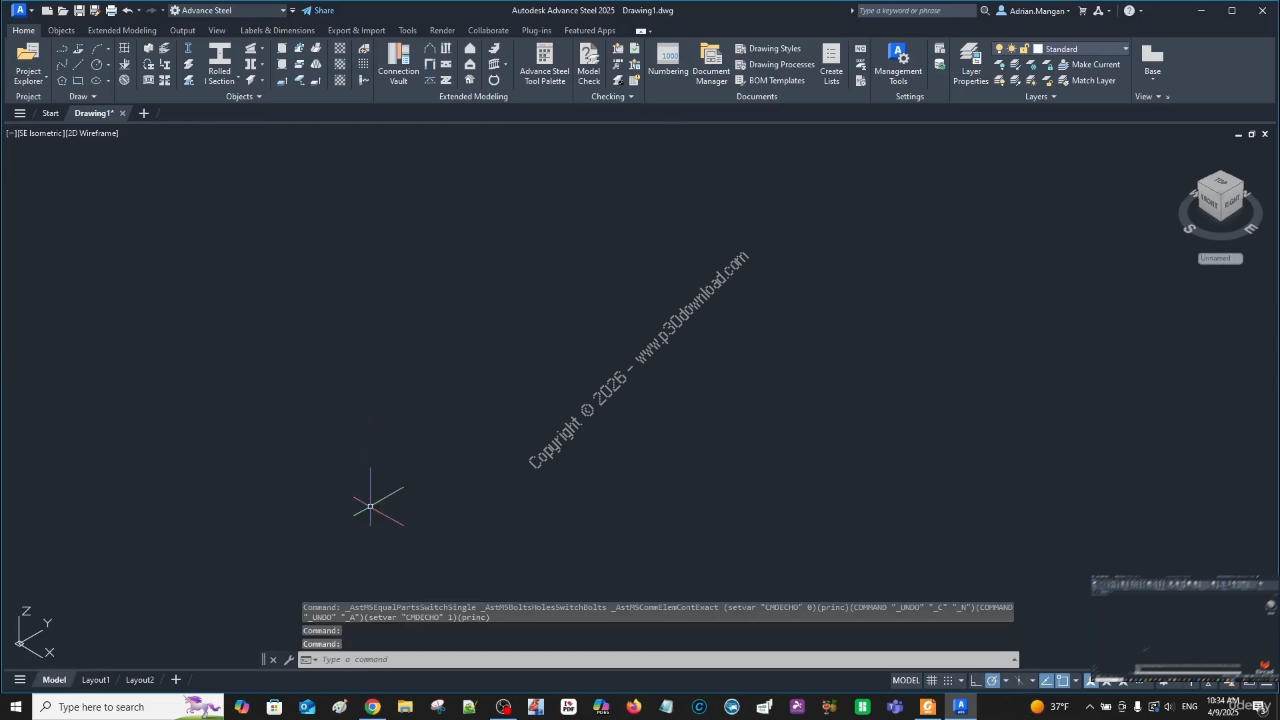Toggle isometric drafting in status bar

1019,681
